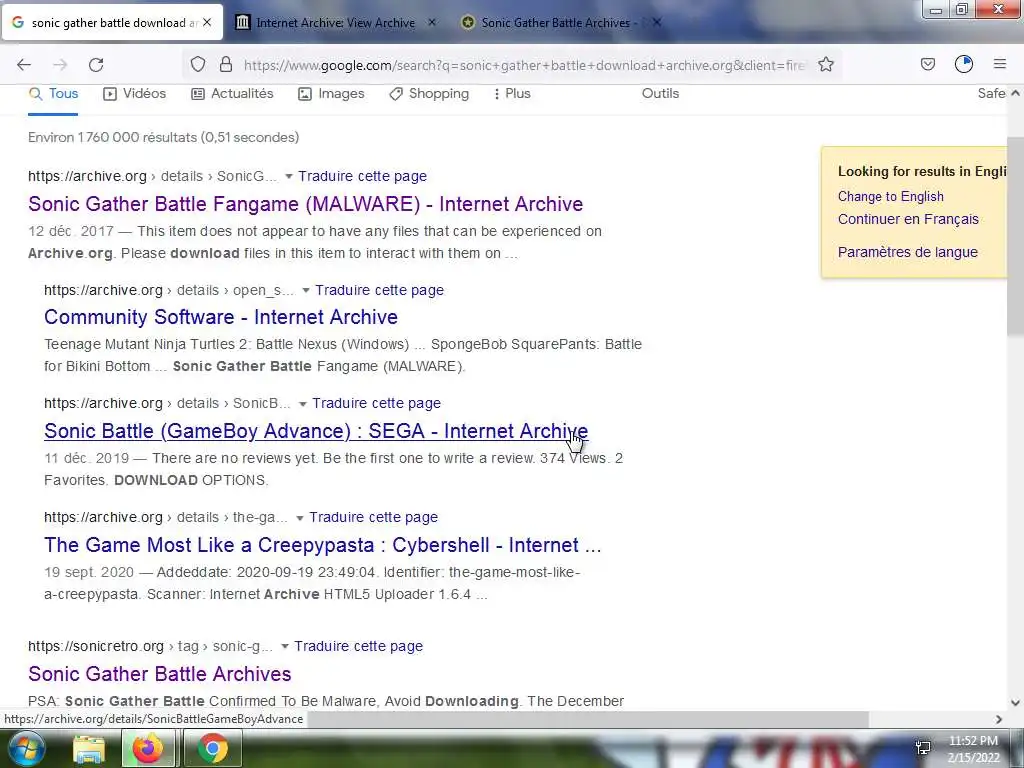Screen dimensions: 1024x768
Task: Open Sonic Gather Battle Fangame (MALWARE) result
Action: tap(306, 204)
